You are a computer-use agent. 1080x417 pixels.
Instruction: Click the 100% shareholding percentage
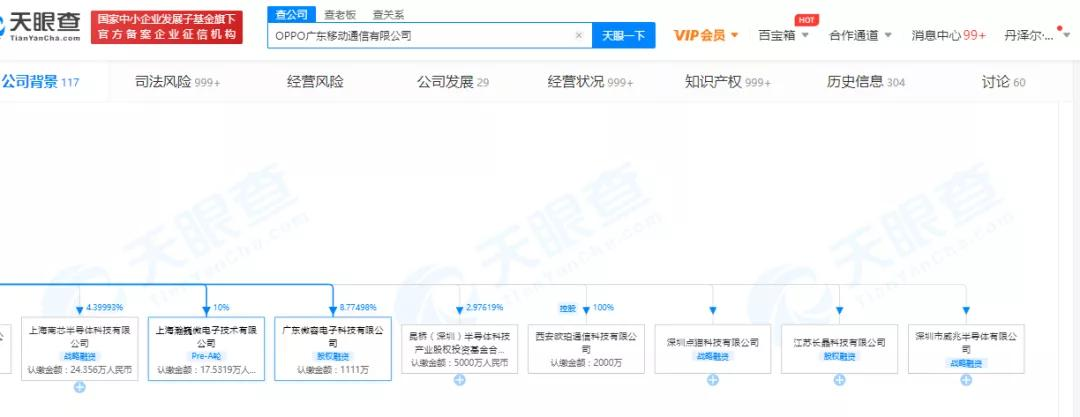pyautogui.click(x=603, y=307)
